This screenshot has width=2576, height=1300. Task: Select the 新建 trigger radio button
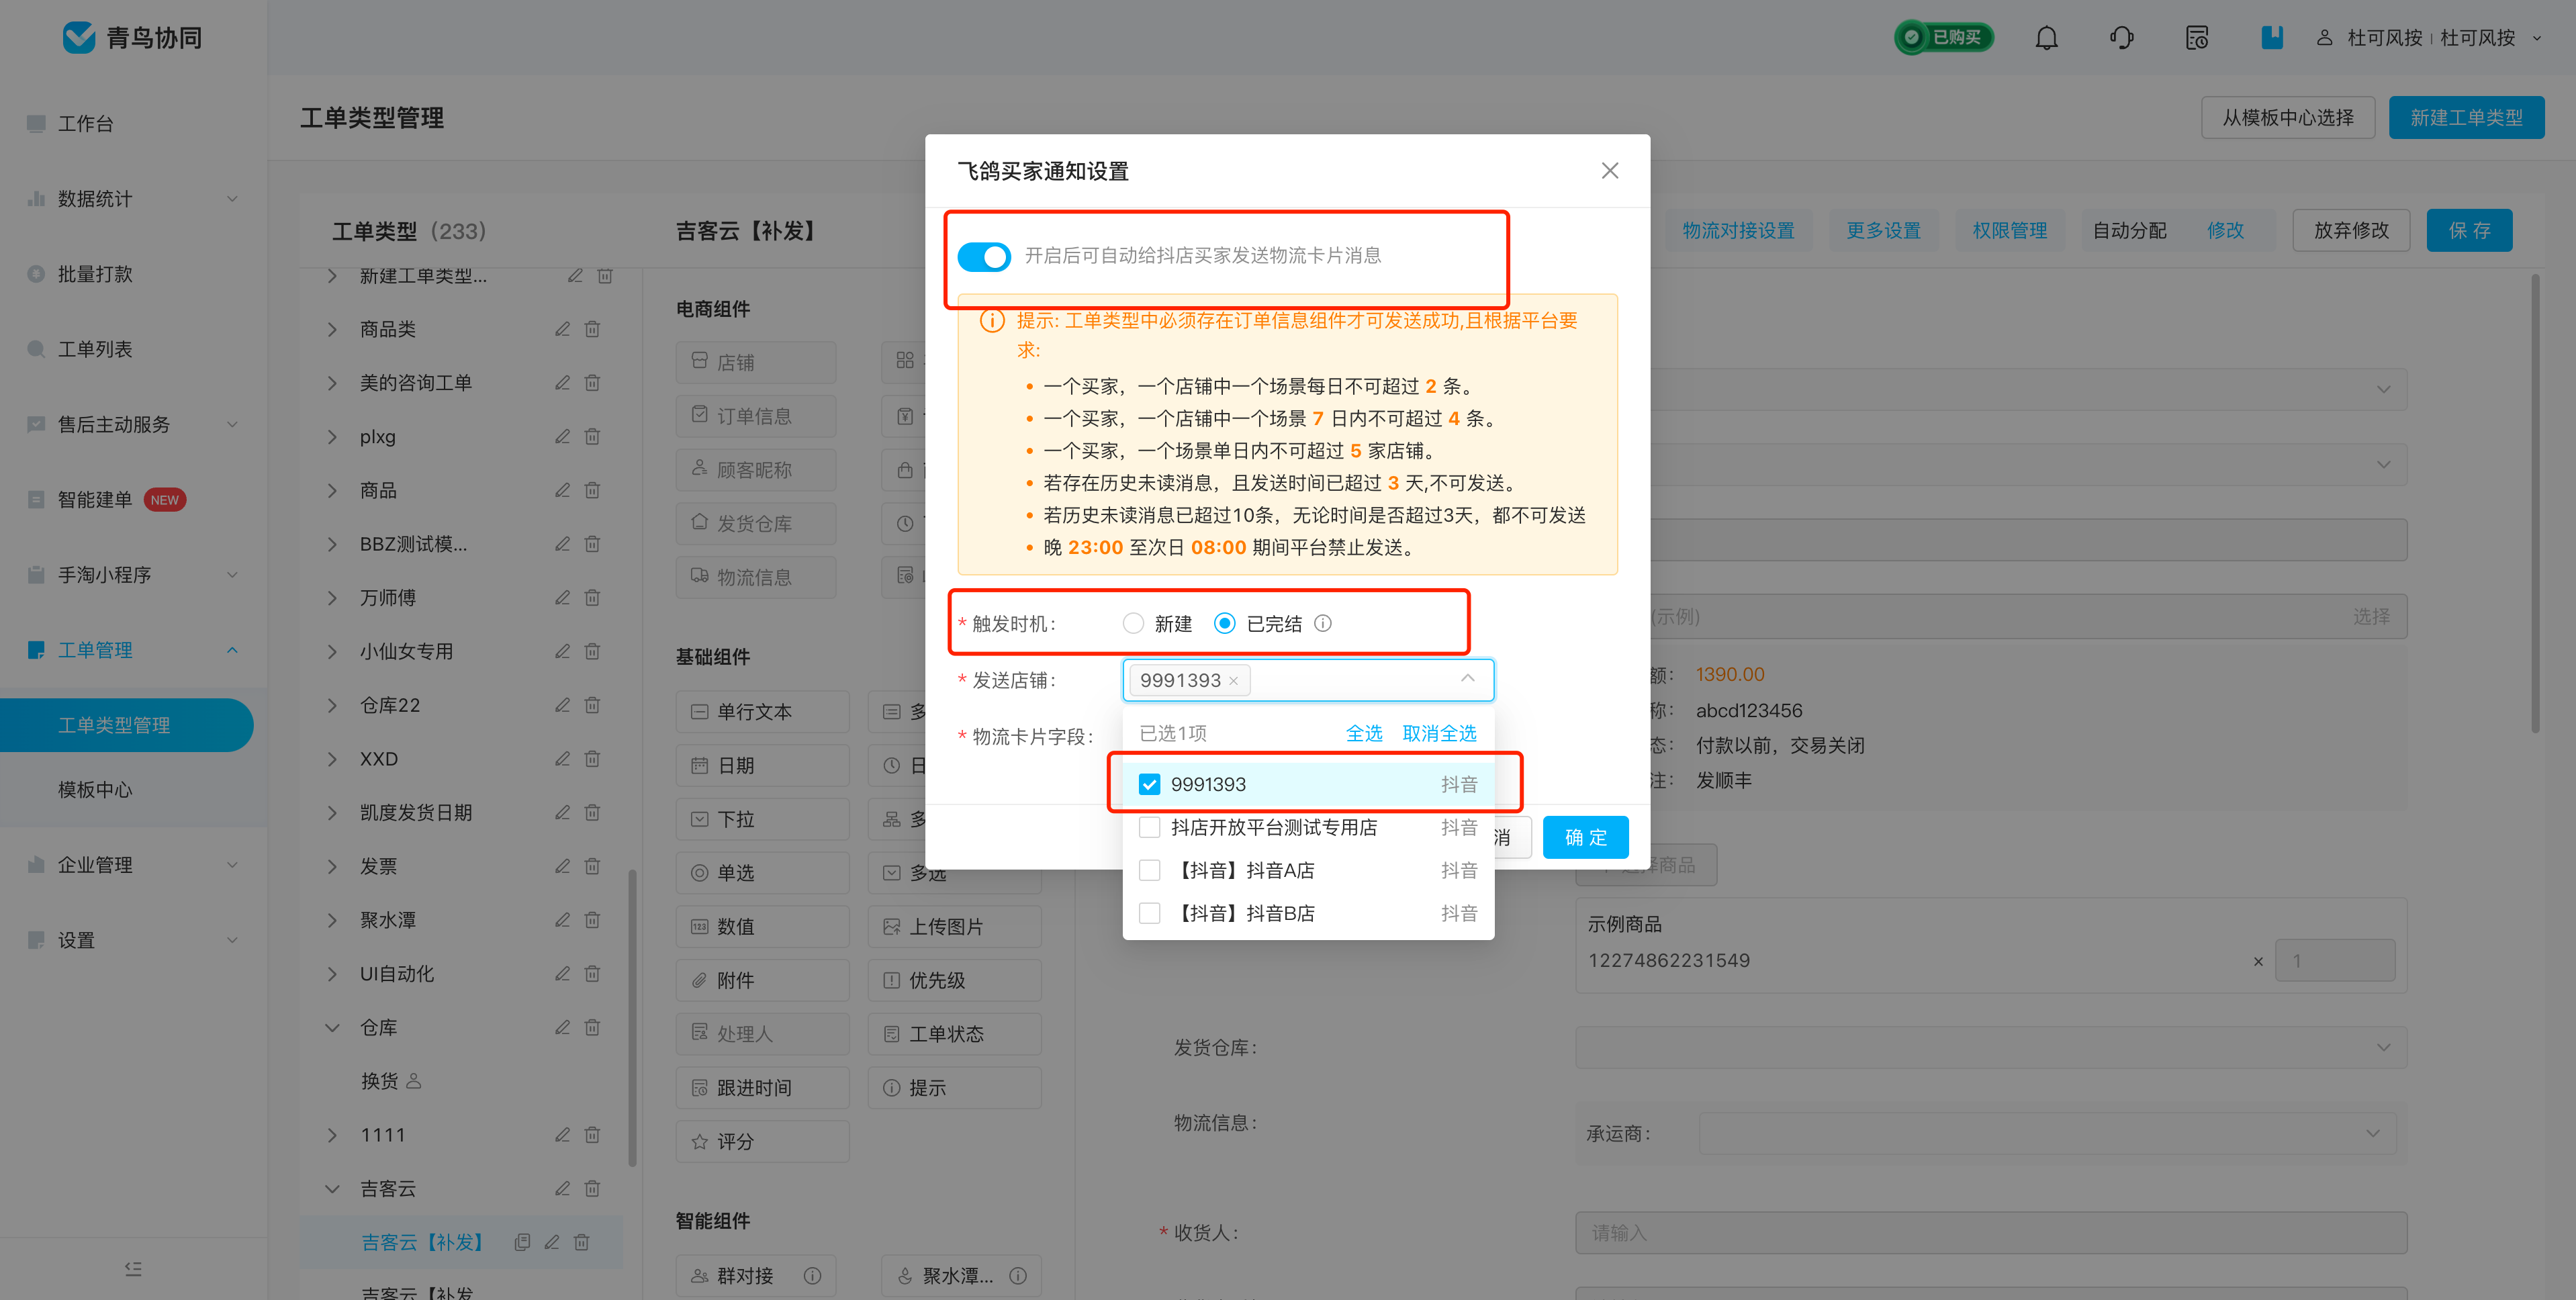point(1132,623)
